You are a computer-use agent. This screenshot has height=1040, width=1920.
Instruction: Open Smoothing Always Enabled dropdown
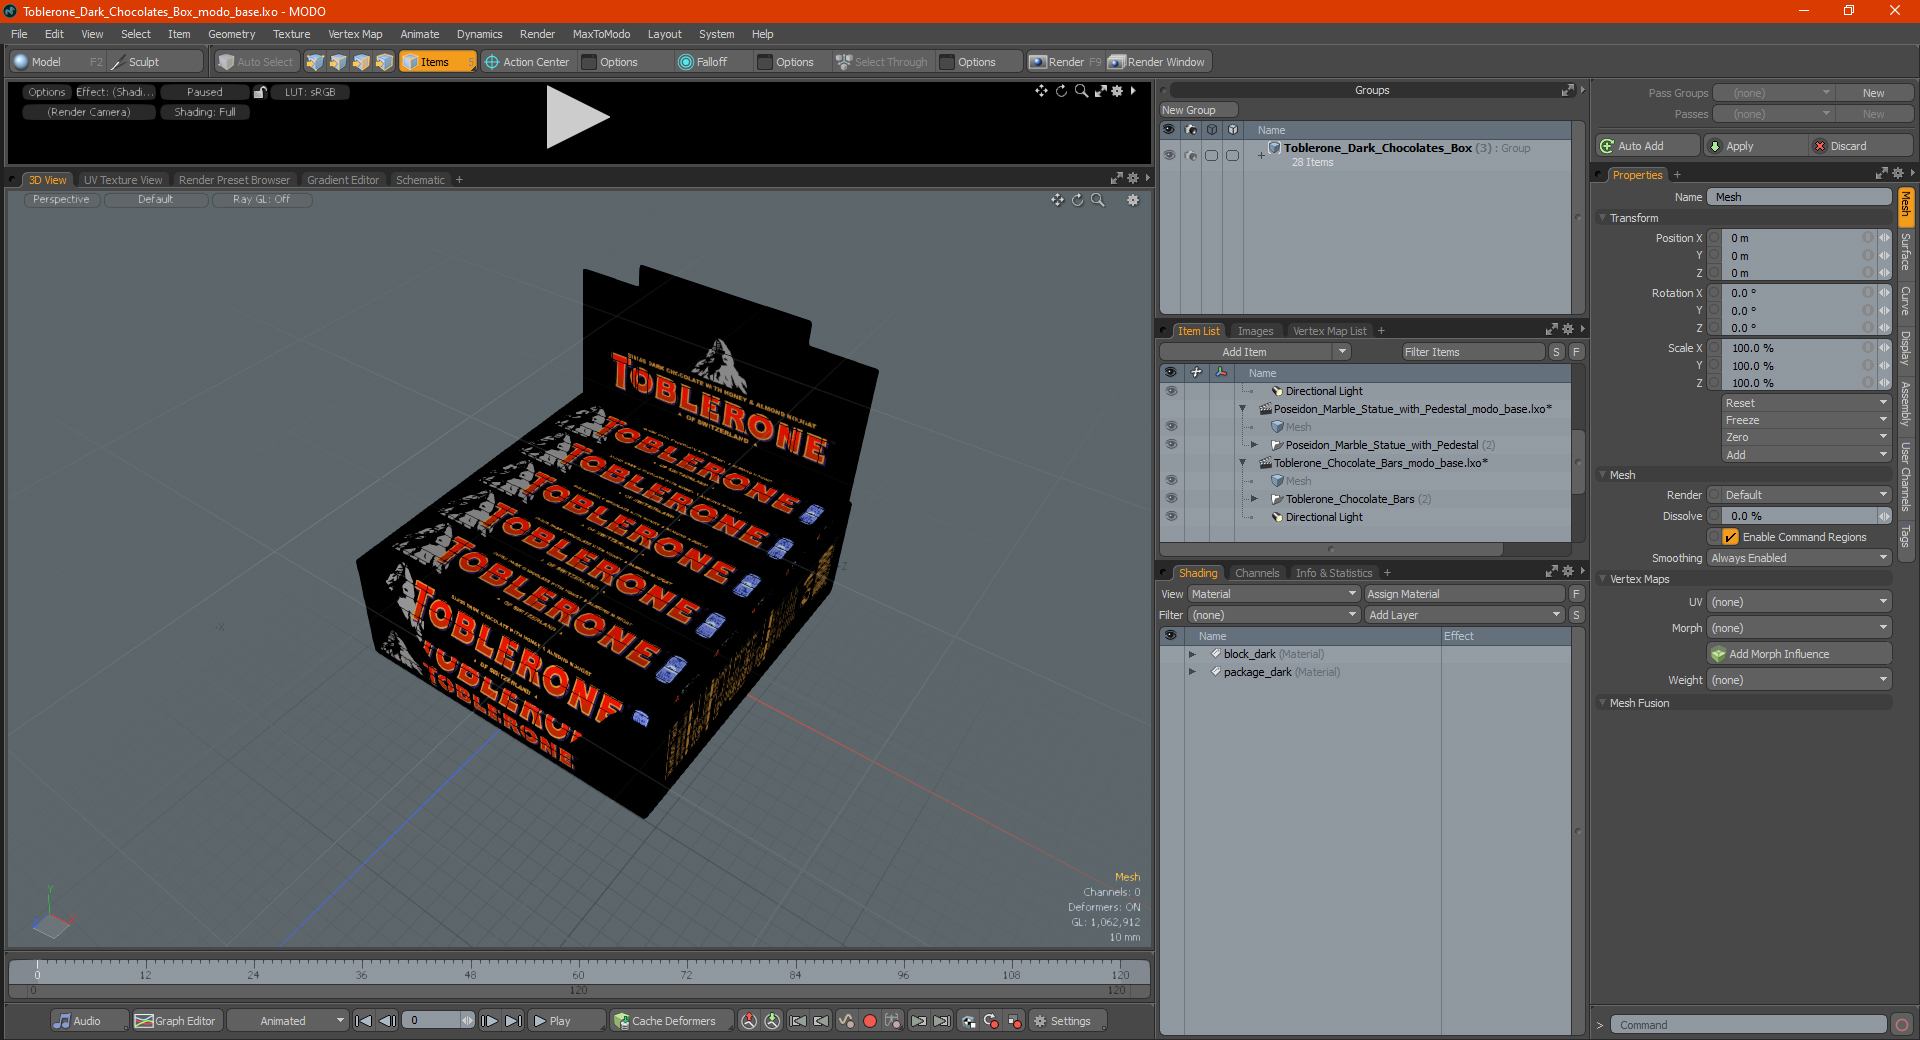[x=1799, y=558]
